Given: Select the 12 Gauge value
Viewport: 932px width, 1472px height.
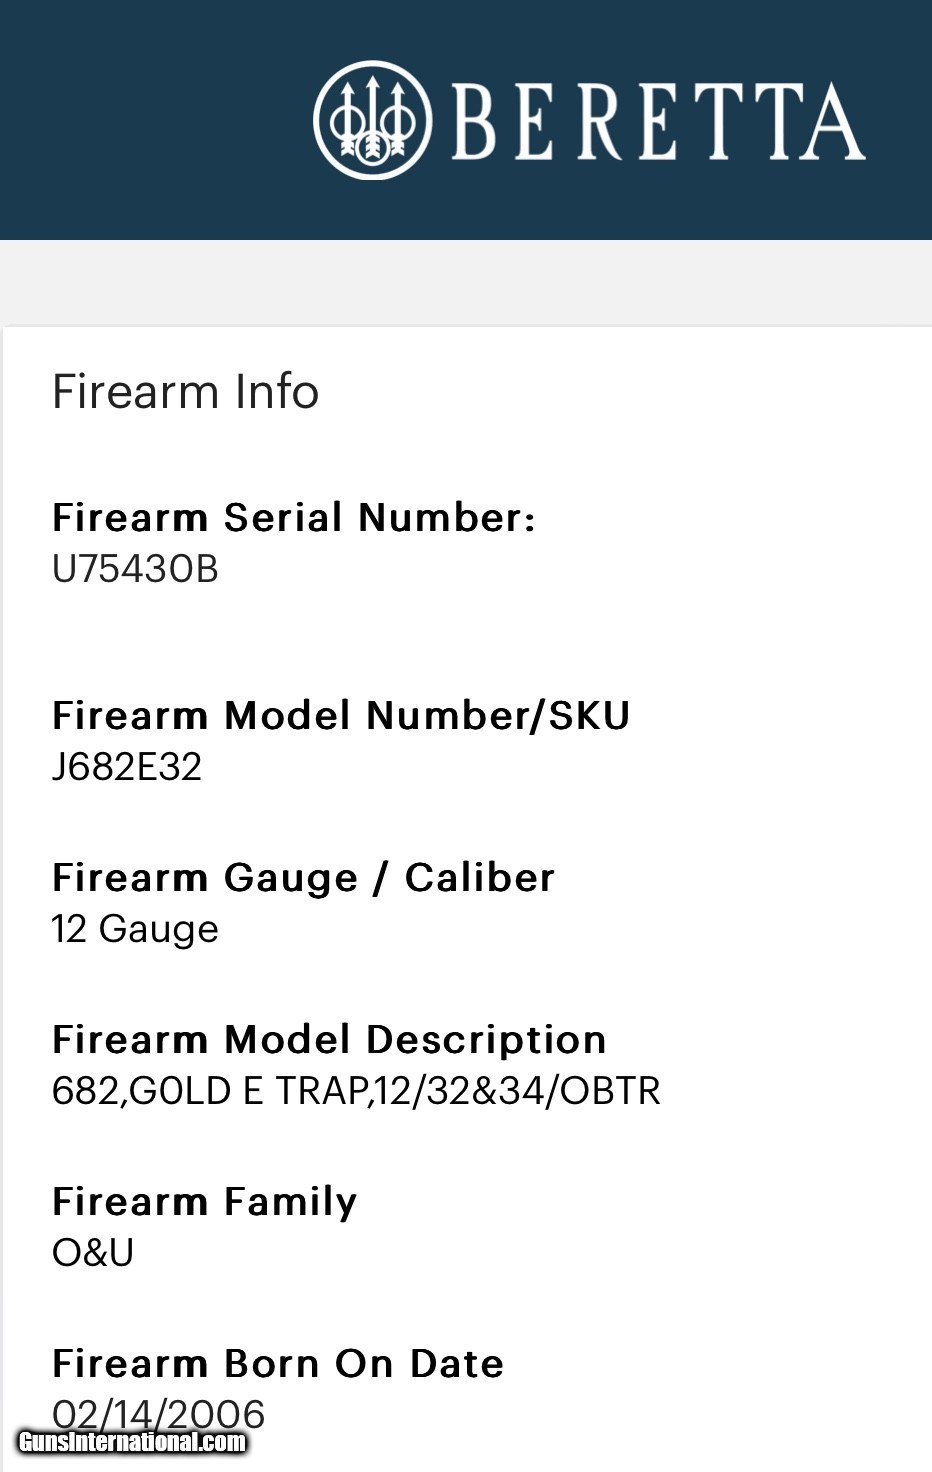Looking at the screenshot, I should tap(135, 929).
